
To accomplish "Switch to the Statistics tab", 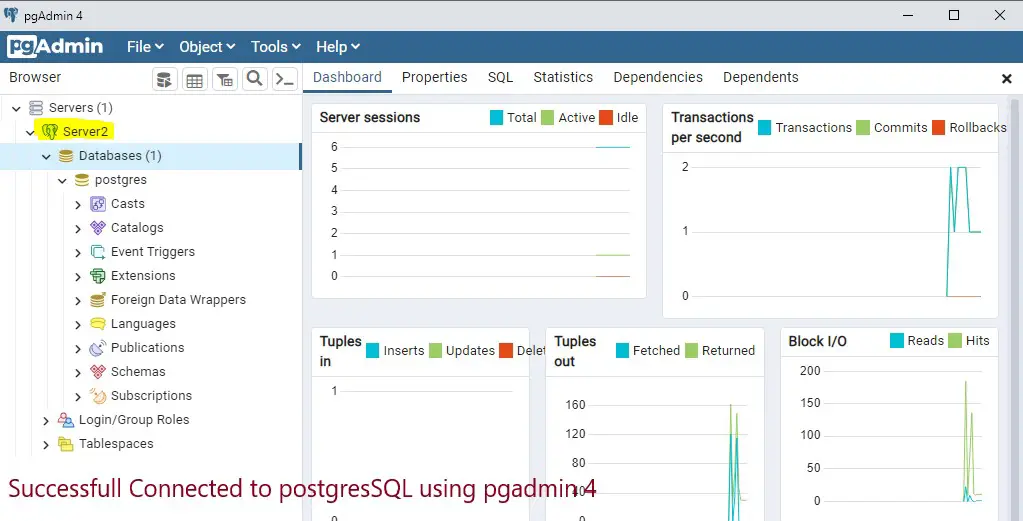I will coord(563,77).
